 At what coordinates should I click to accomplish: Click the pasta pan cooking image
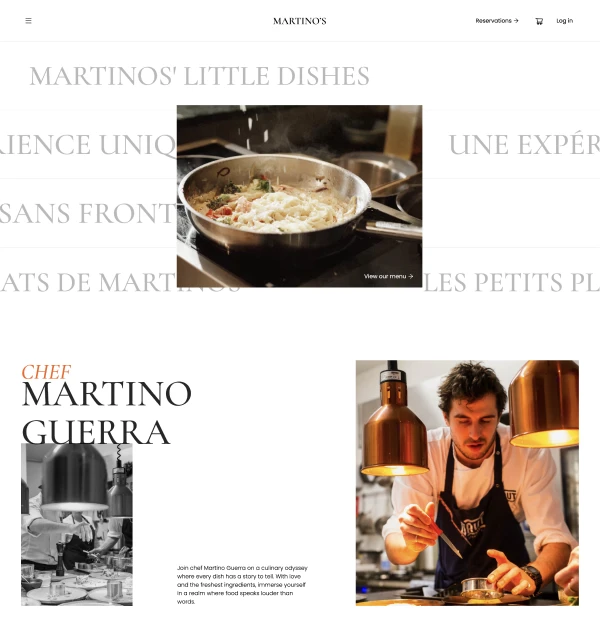(299, 196)
